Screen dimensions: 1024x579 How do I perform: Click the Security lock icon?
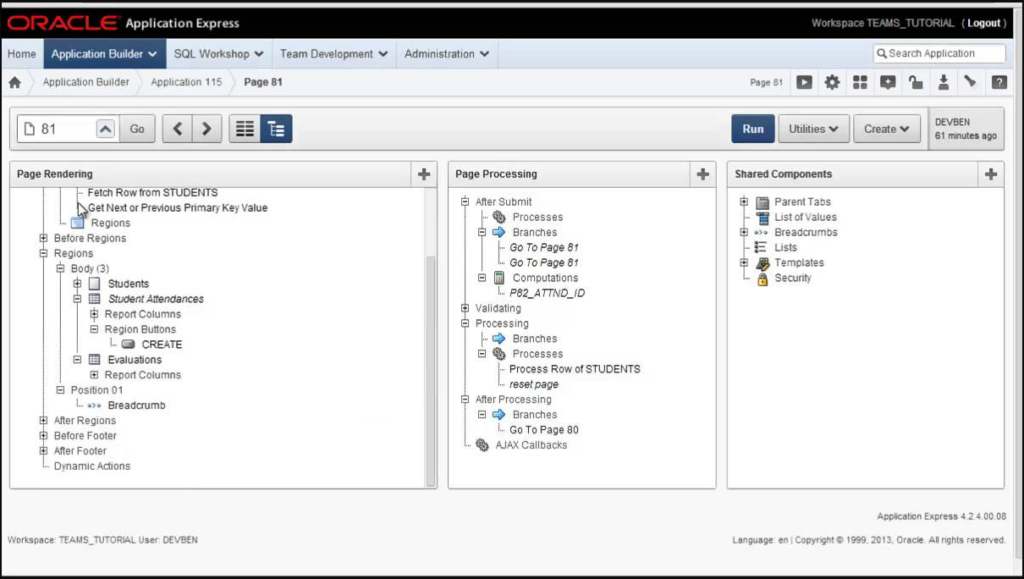pyautogui.click(x=762, y=279)
